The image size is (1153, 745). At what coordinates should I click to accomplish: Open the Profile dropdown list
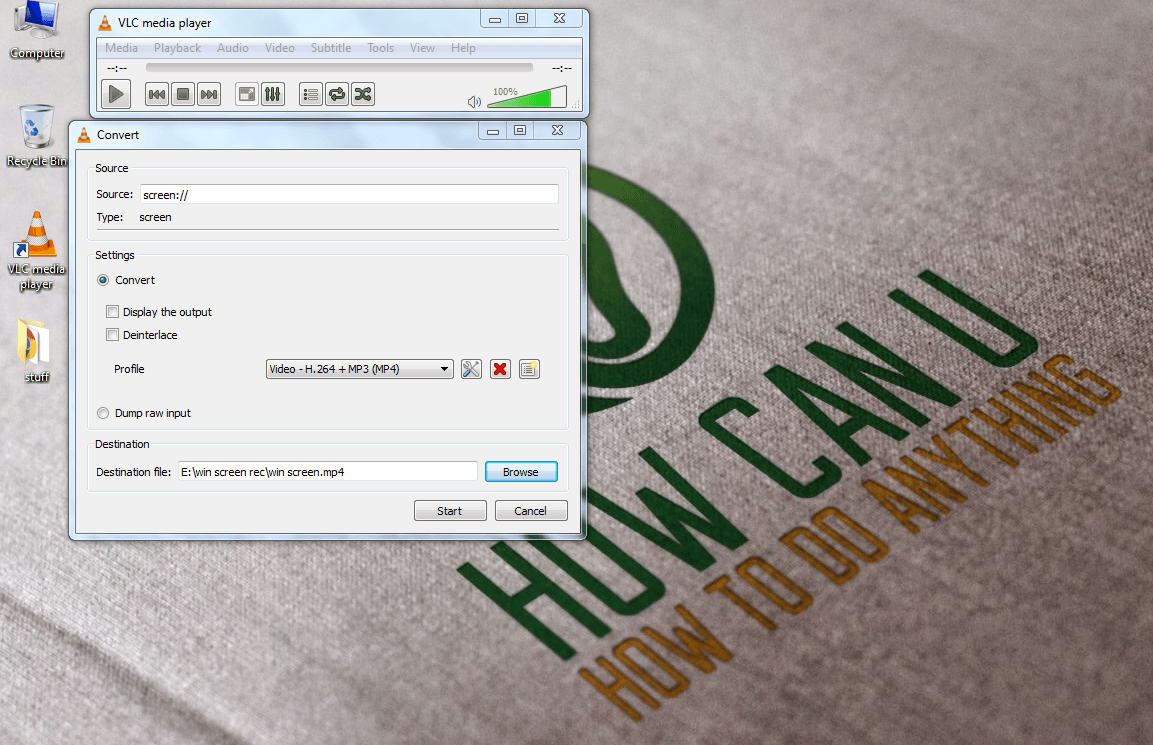coord(360,369)
